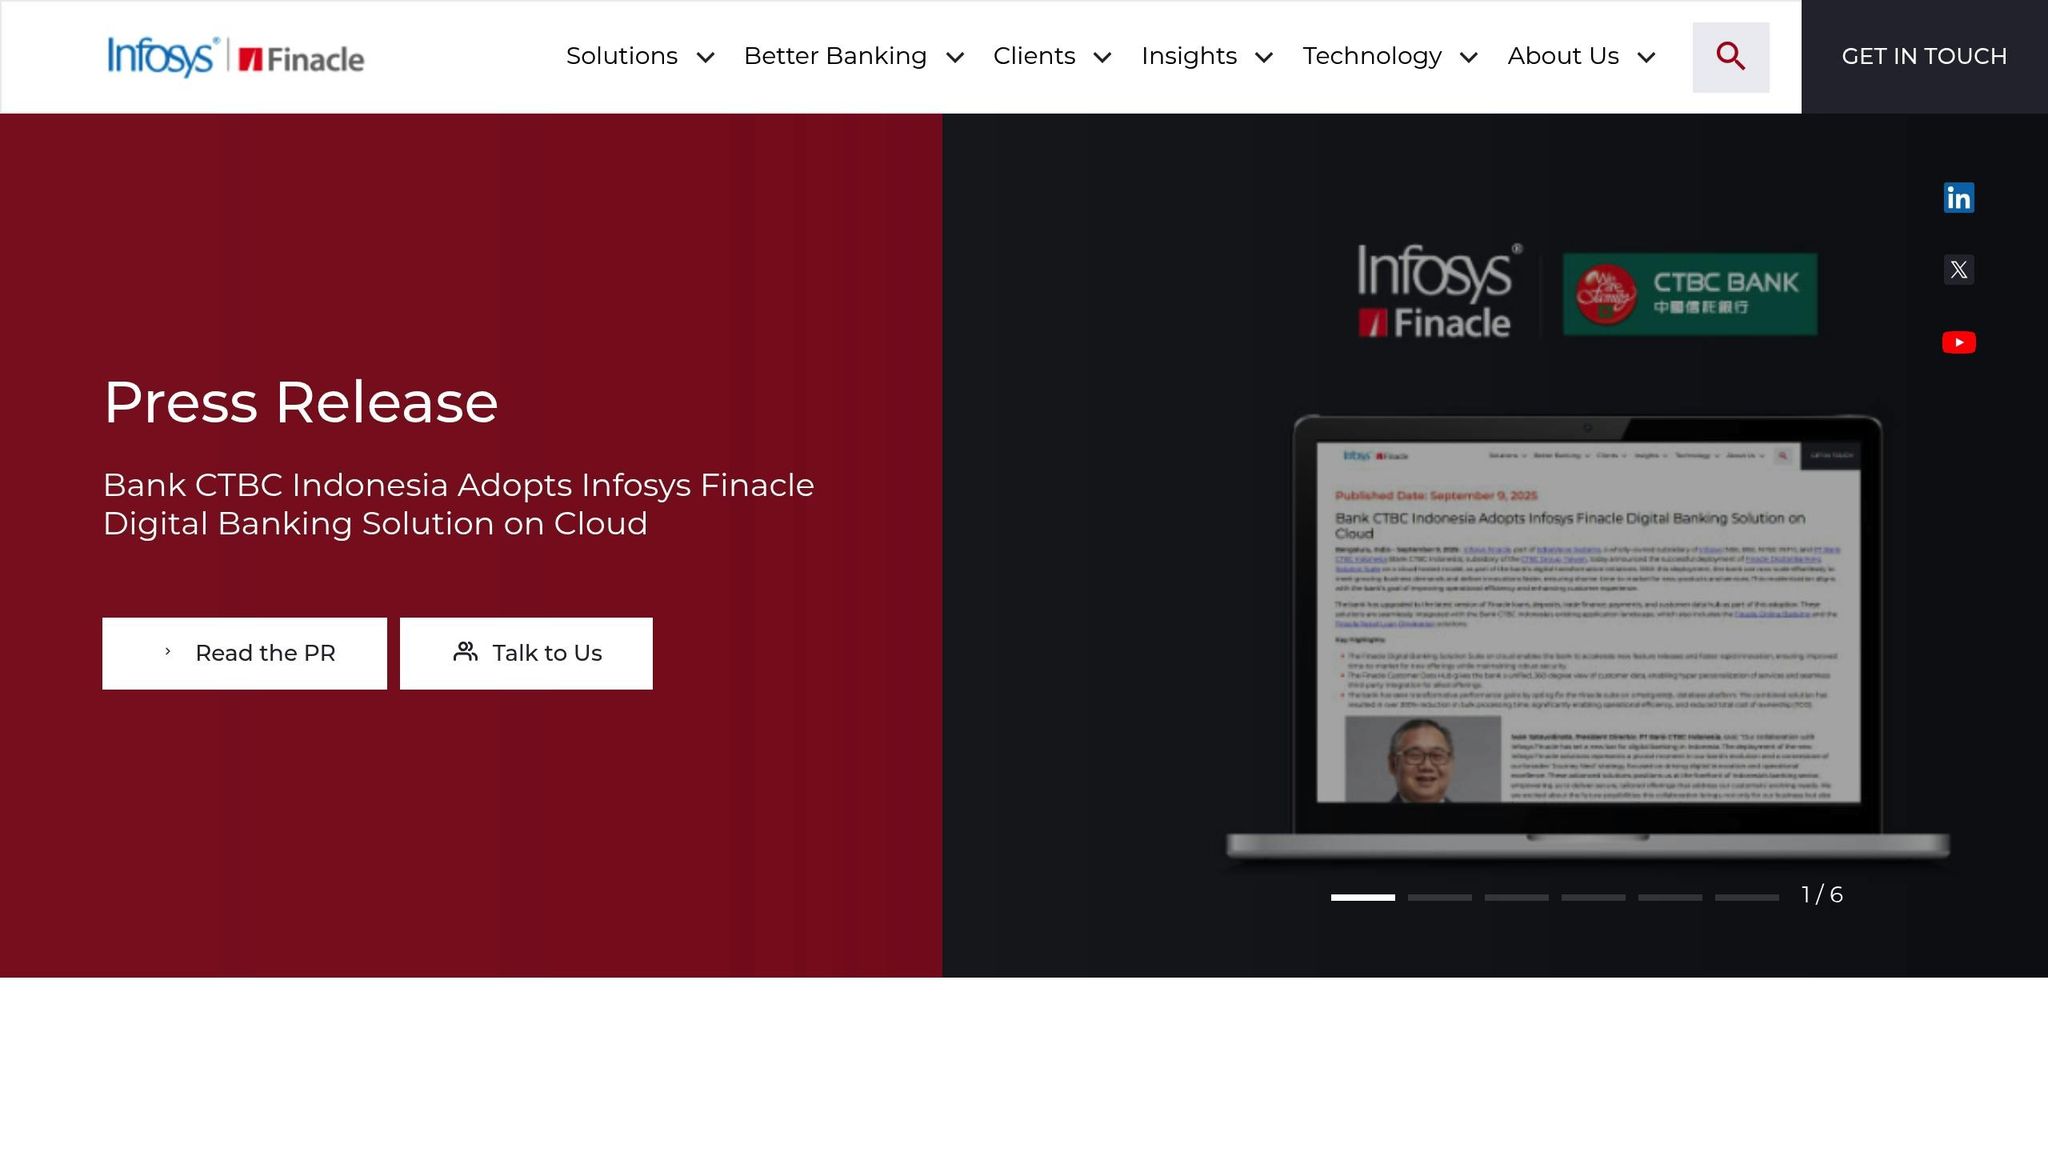Viewport: 2048px width, 1152px height.
Task: Open the Clients menu
Action: click(1034, 56)
